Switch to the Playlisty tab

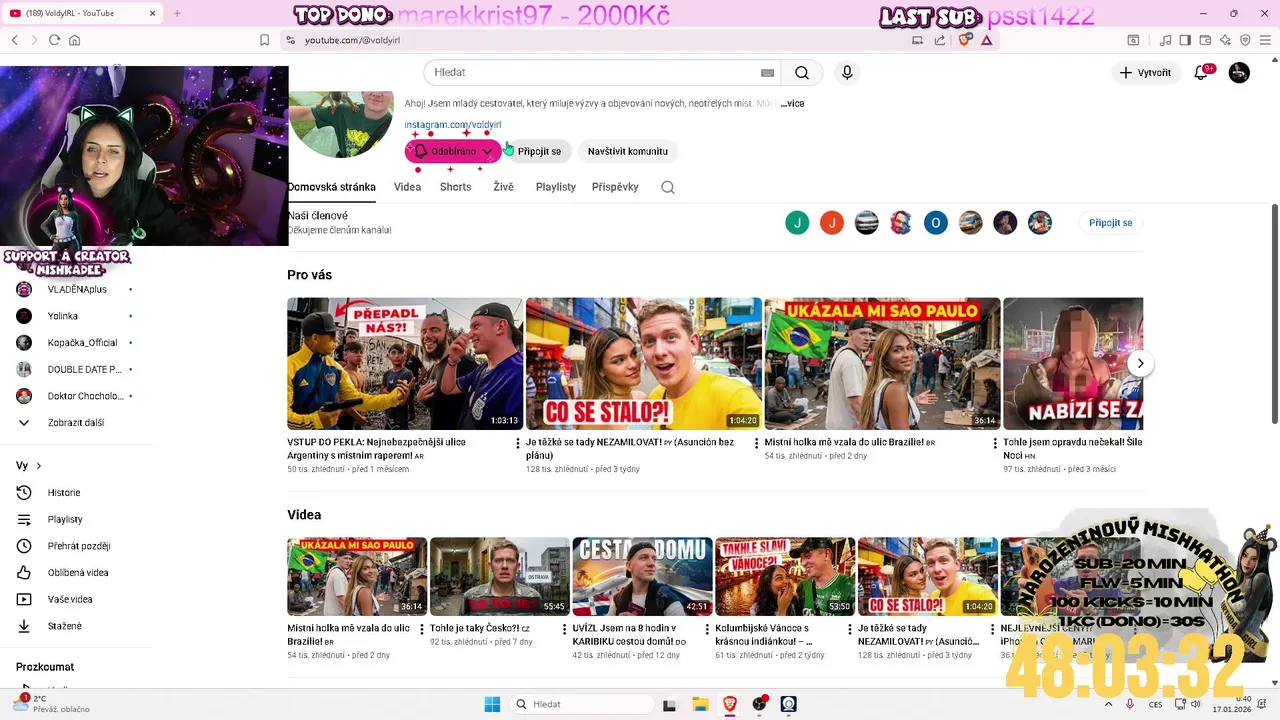click(555, 187)
